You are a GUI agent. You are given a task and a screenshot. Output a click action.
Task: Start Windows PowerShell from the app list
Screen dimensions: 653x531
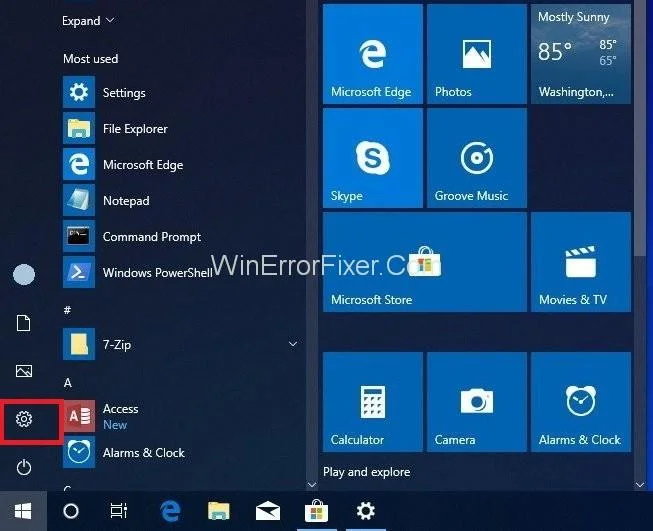click(x=181, y=272)
